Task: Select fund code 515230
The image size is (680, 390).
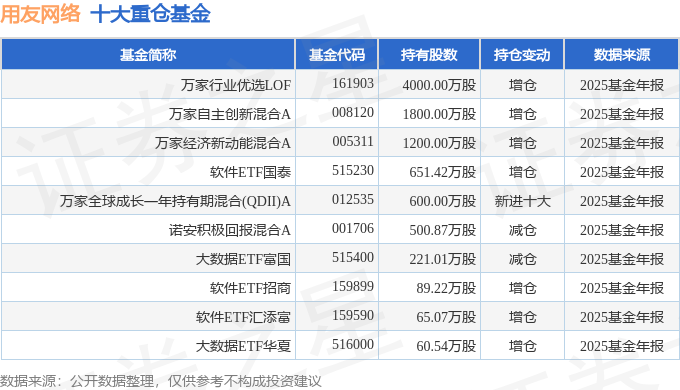Action: (353, 170)
